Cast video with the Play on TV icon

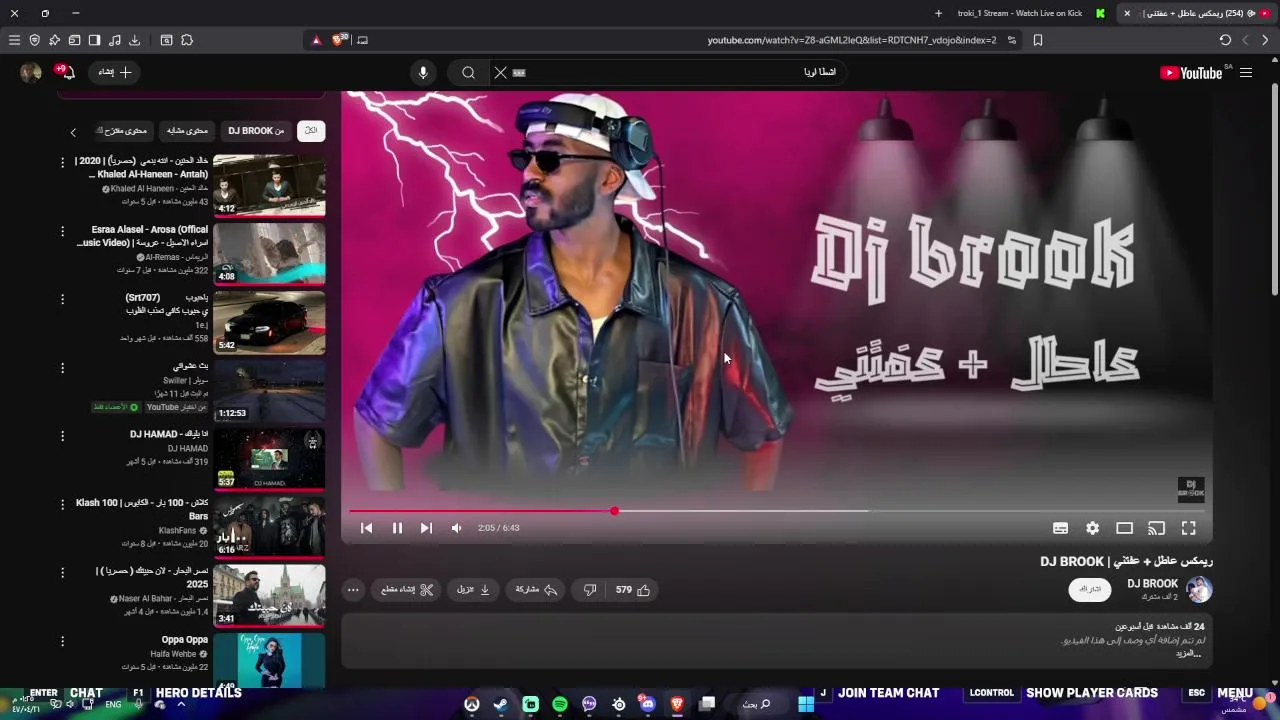pos(1156,528)
